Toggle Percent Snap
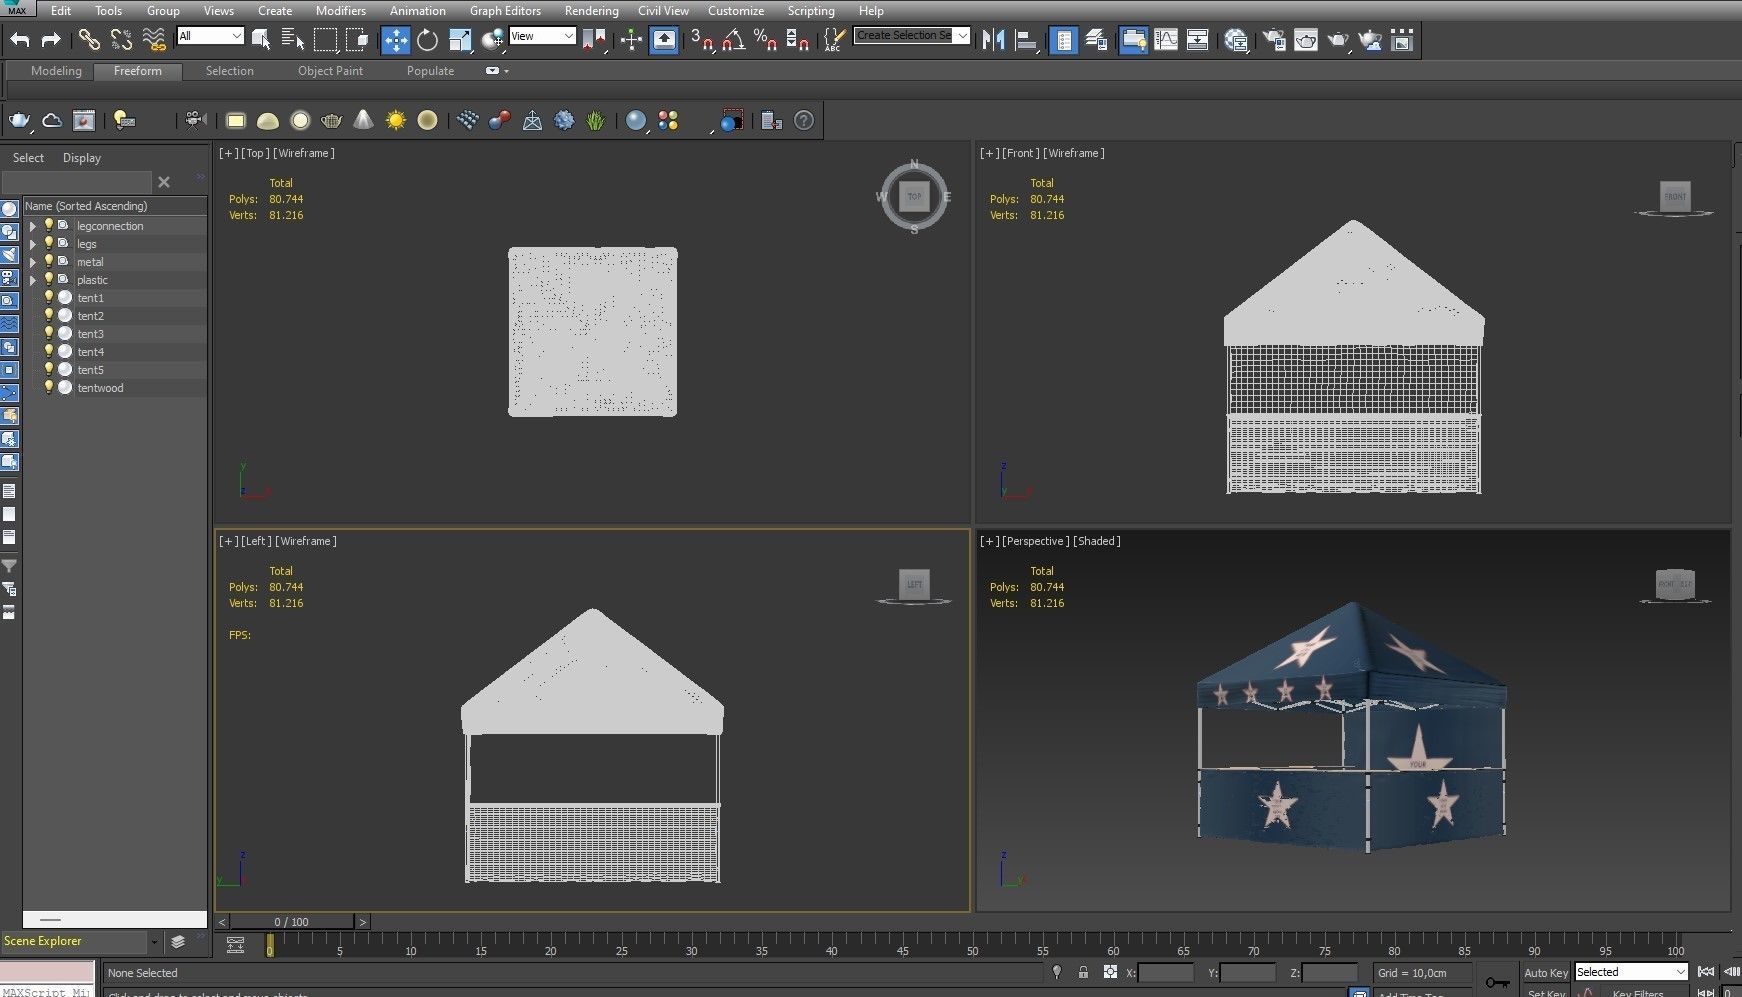 [x=766, y=40]
